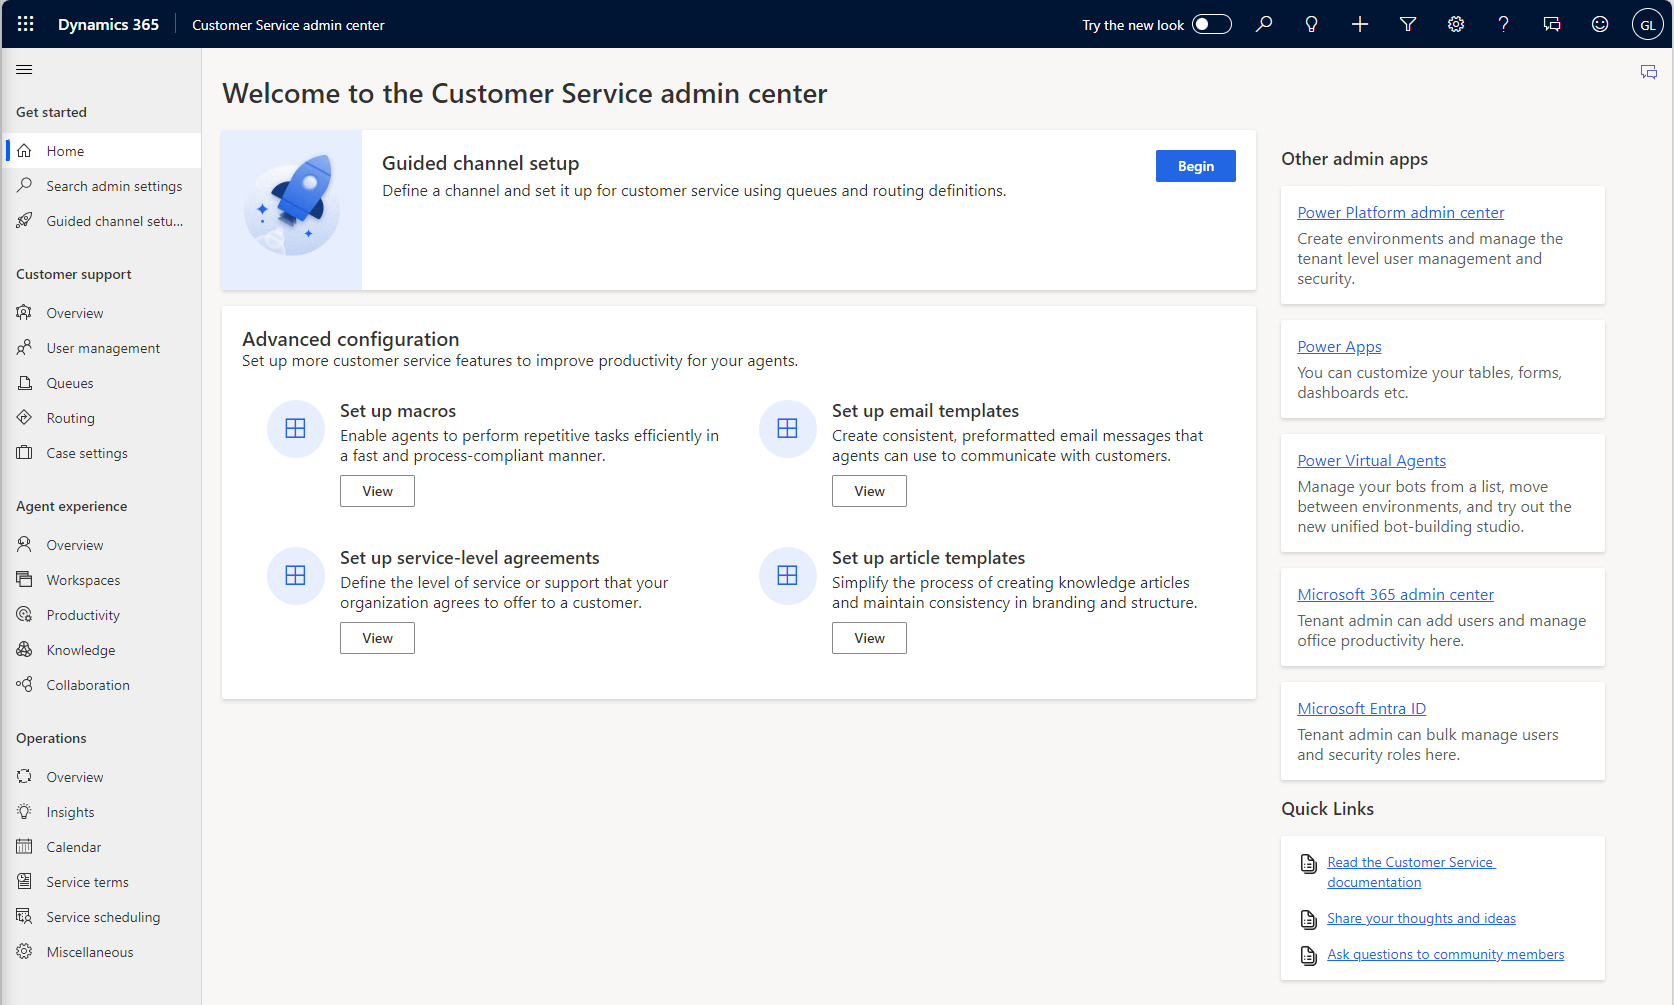Viewport: 1674px width, 1005px height.
Task: Select Home in the sidebar
Action: click(101, 151)
